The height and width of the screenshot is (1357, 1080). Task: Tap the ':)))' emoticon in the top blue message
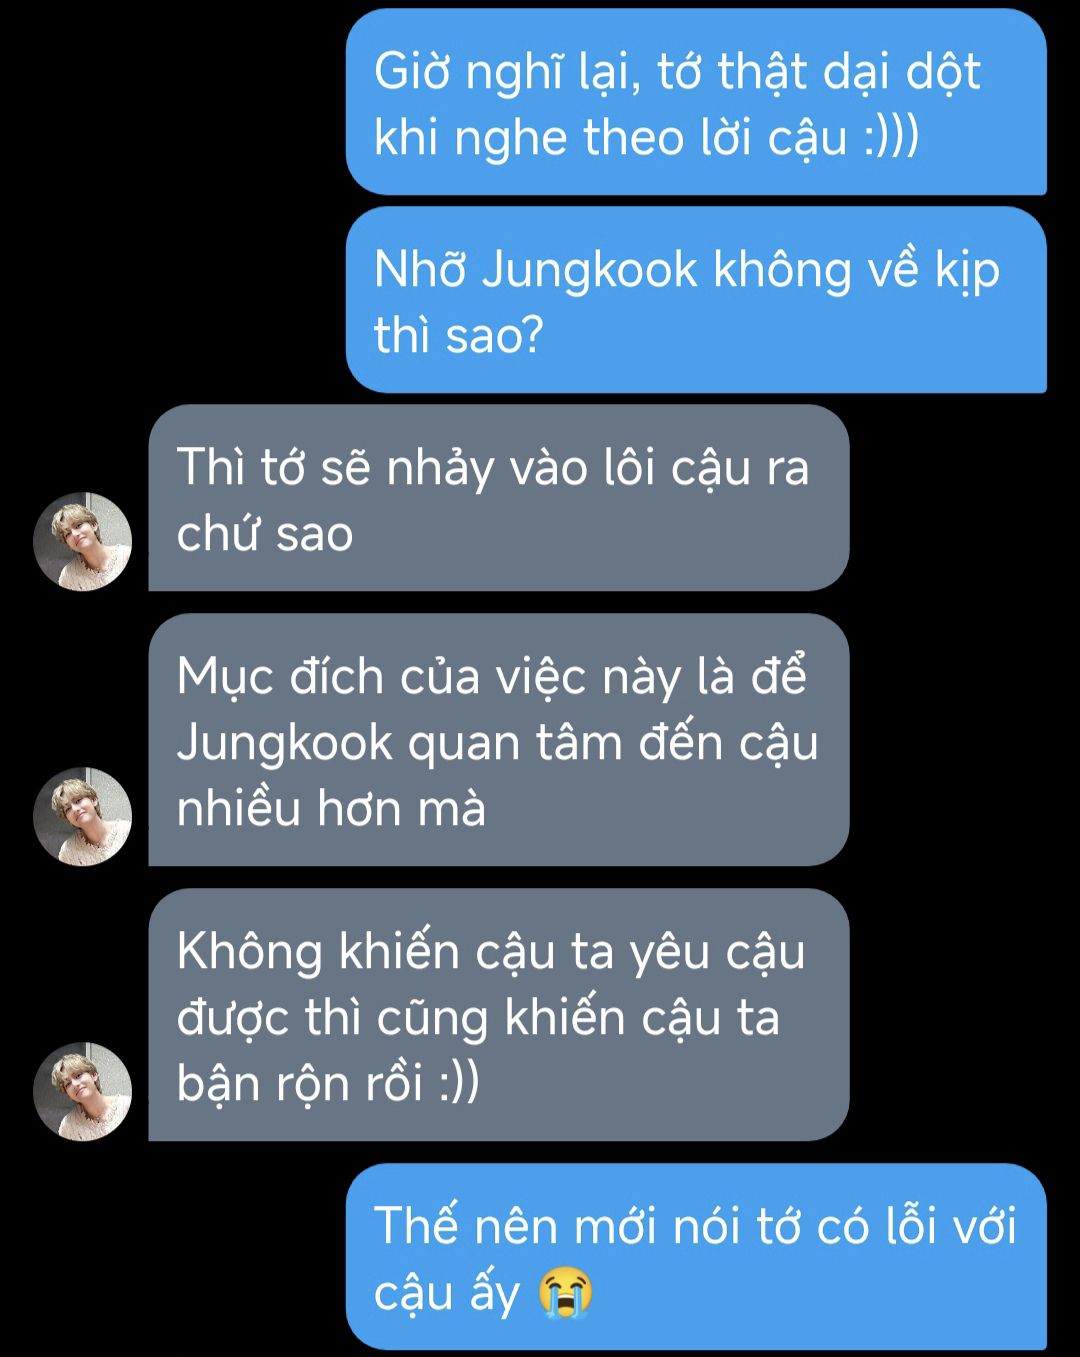[890, 137]
